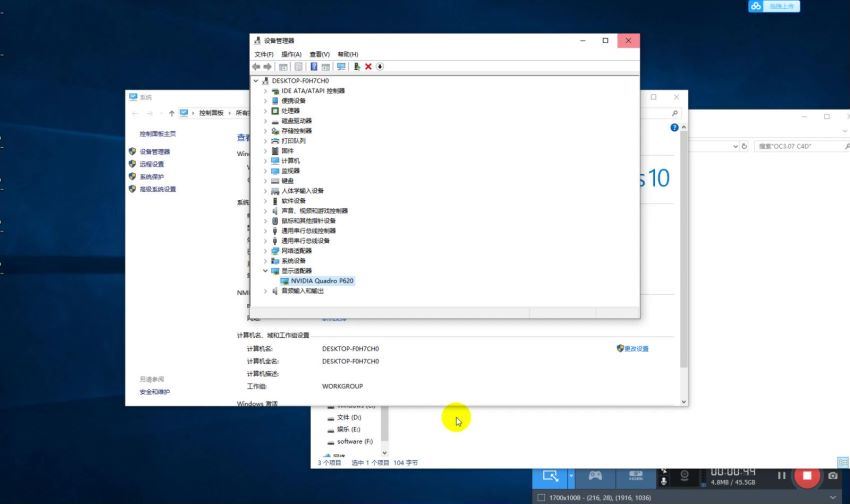Click the up arrow in System window address bar

point(171,113)
